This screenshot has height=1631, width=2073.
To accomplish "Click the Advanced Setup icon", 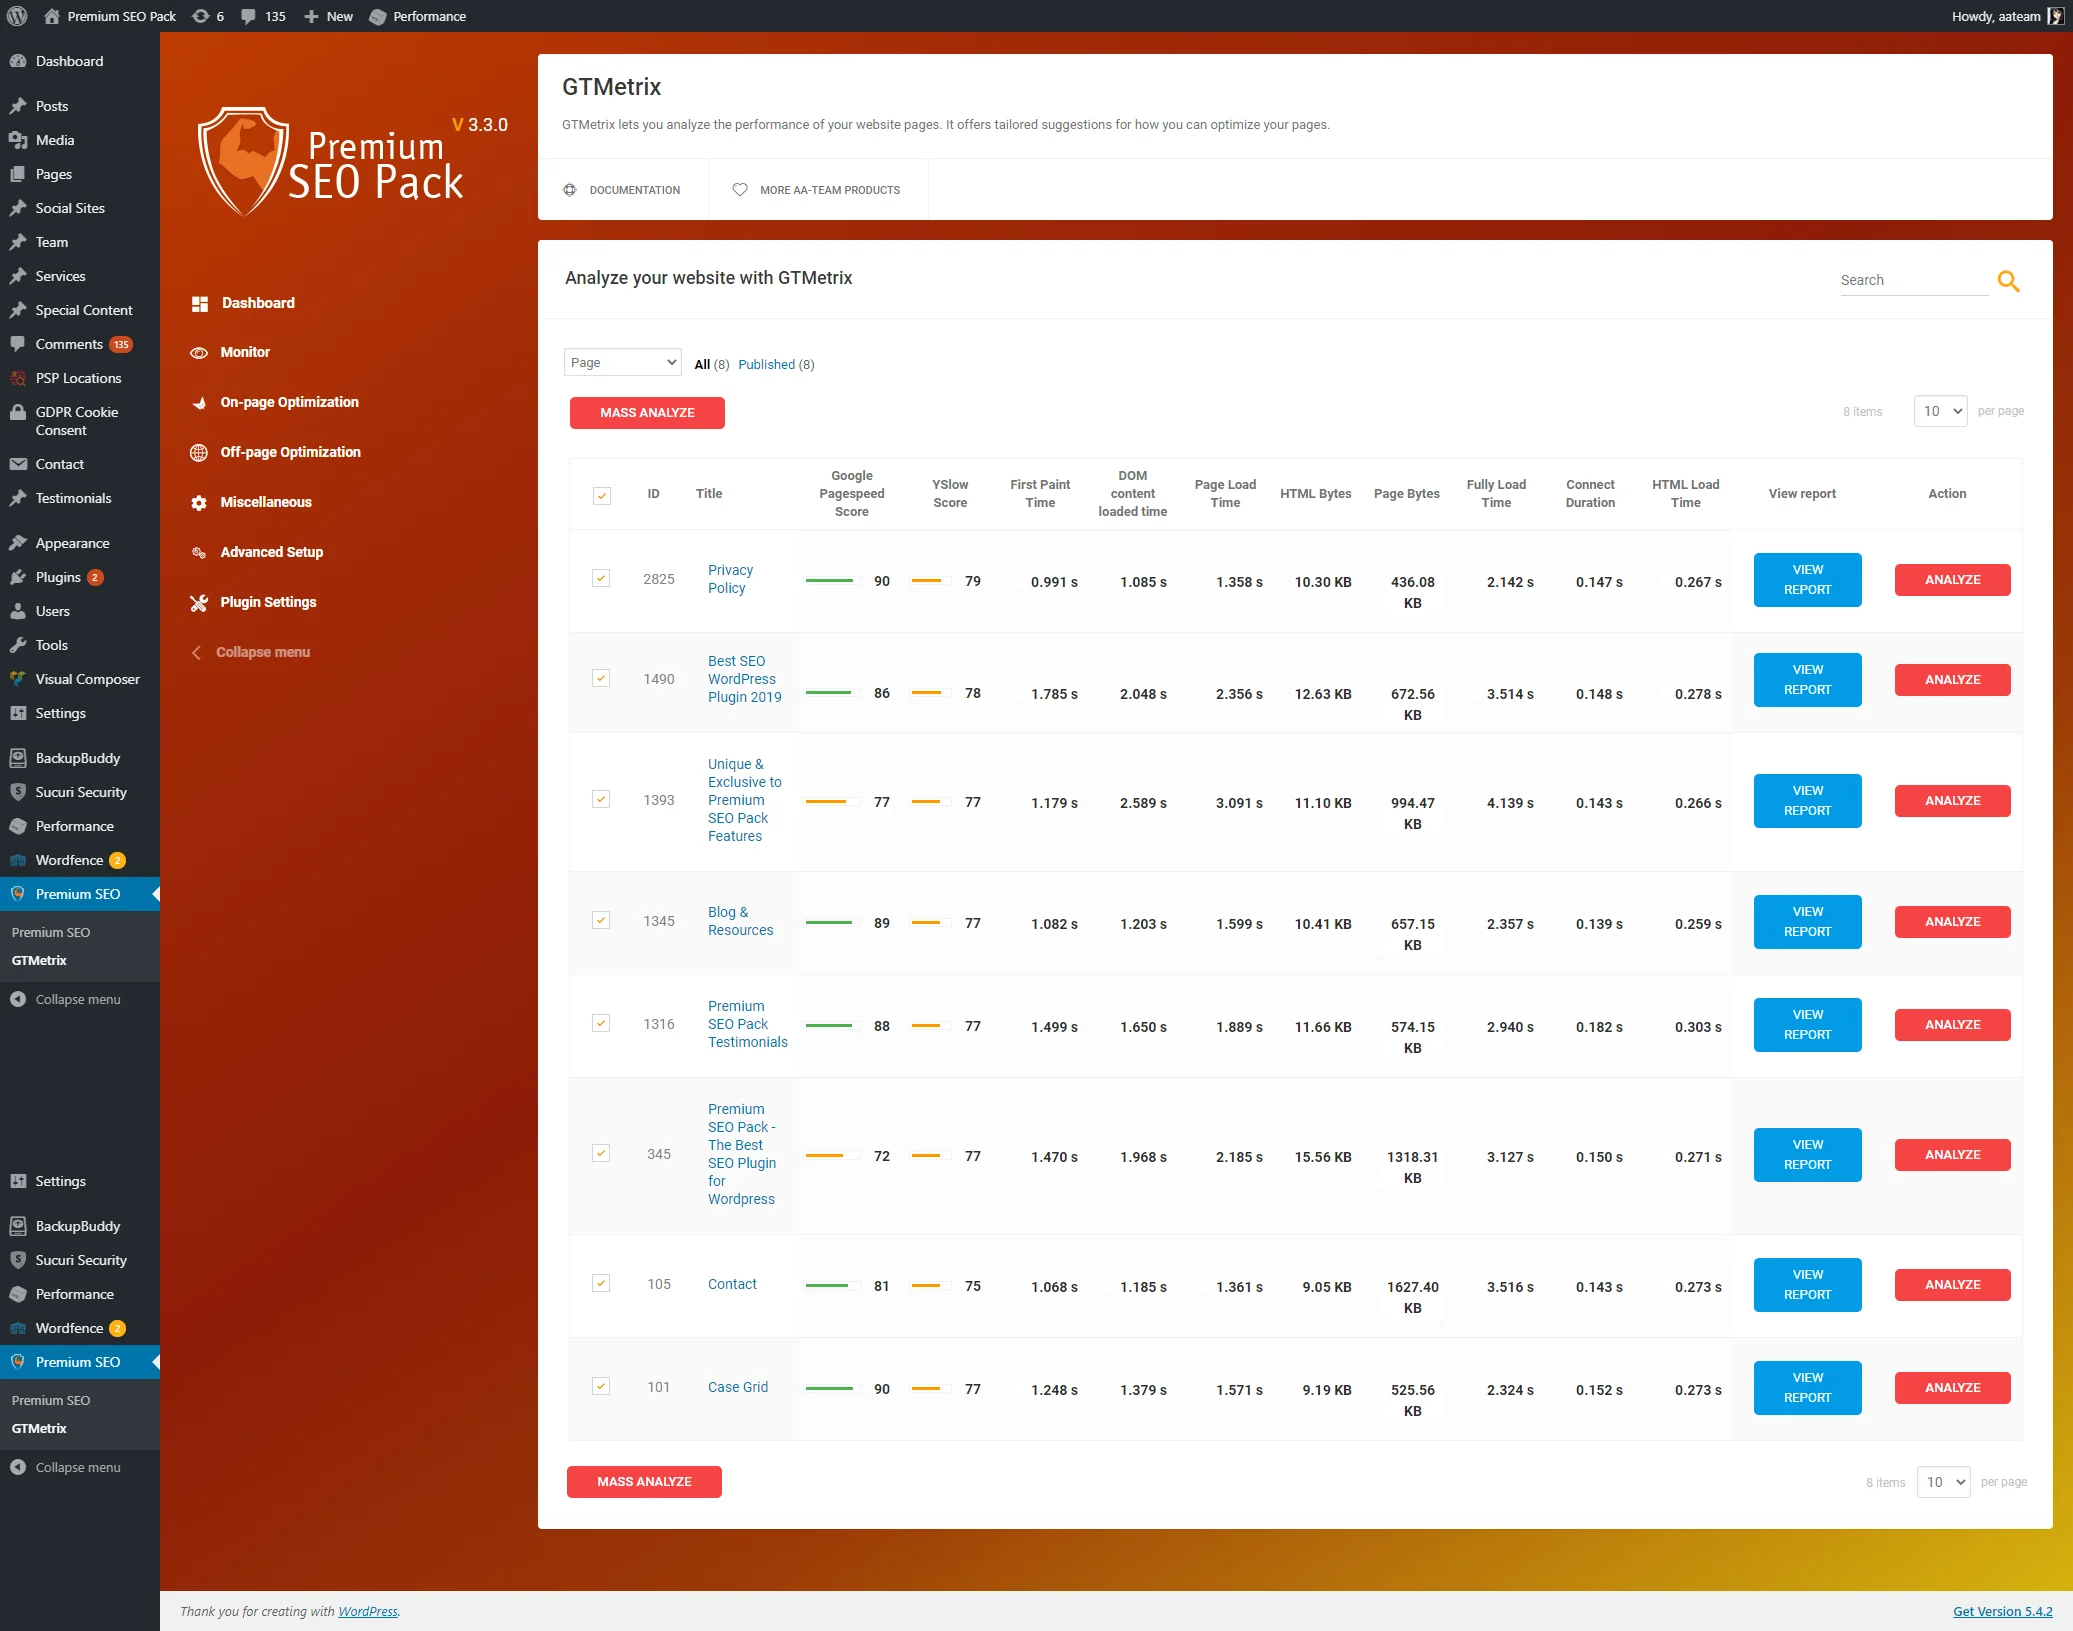I will pyautogui.click(x=199, y=552).
